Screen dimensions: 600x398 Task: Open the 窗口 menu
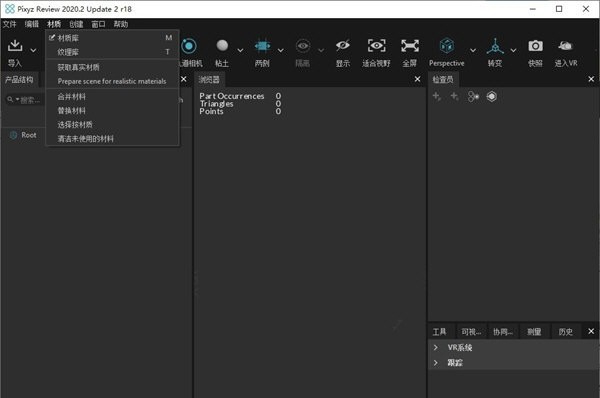pyautogui.click(x=98, y=24)
